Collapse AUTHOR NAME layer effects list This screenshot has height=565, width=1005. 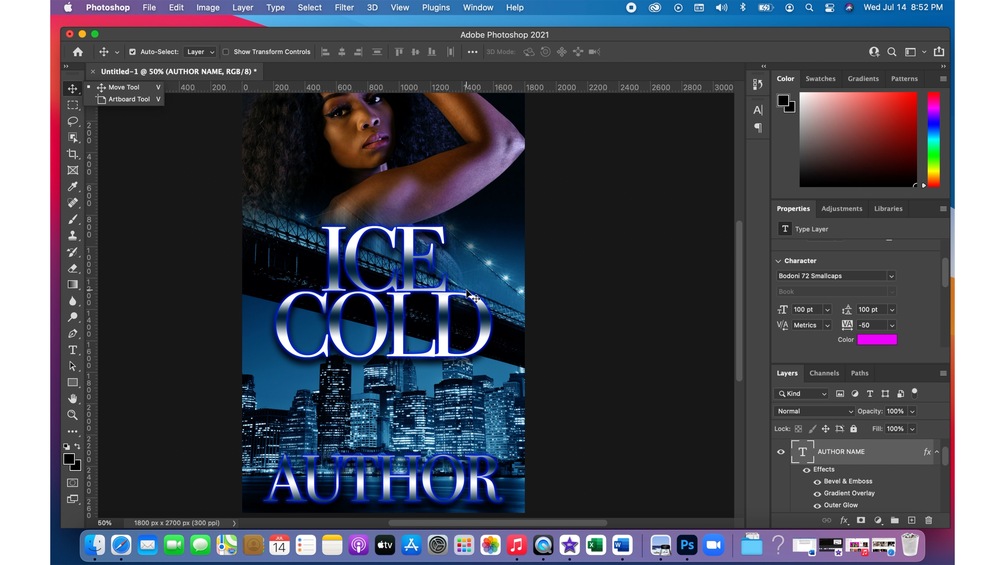937,452
